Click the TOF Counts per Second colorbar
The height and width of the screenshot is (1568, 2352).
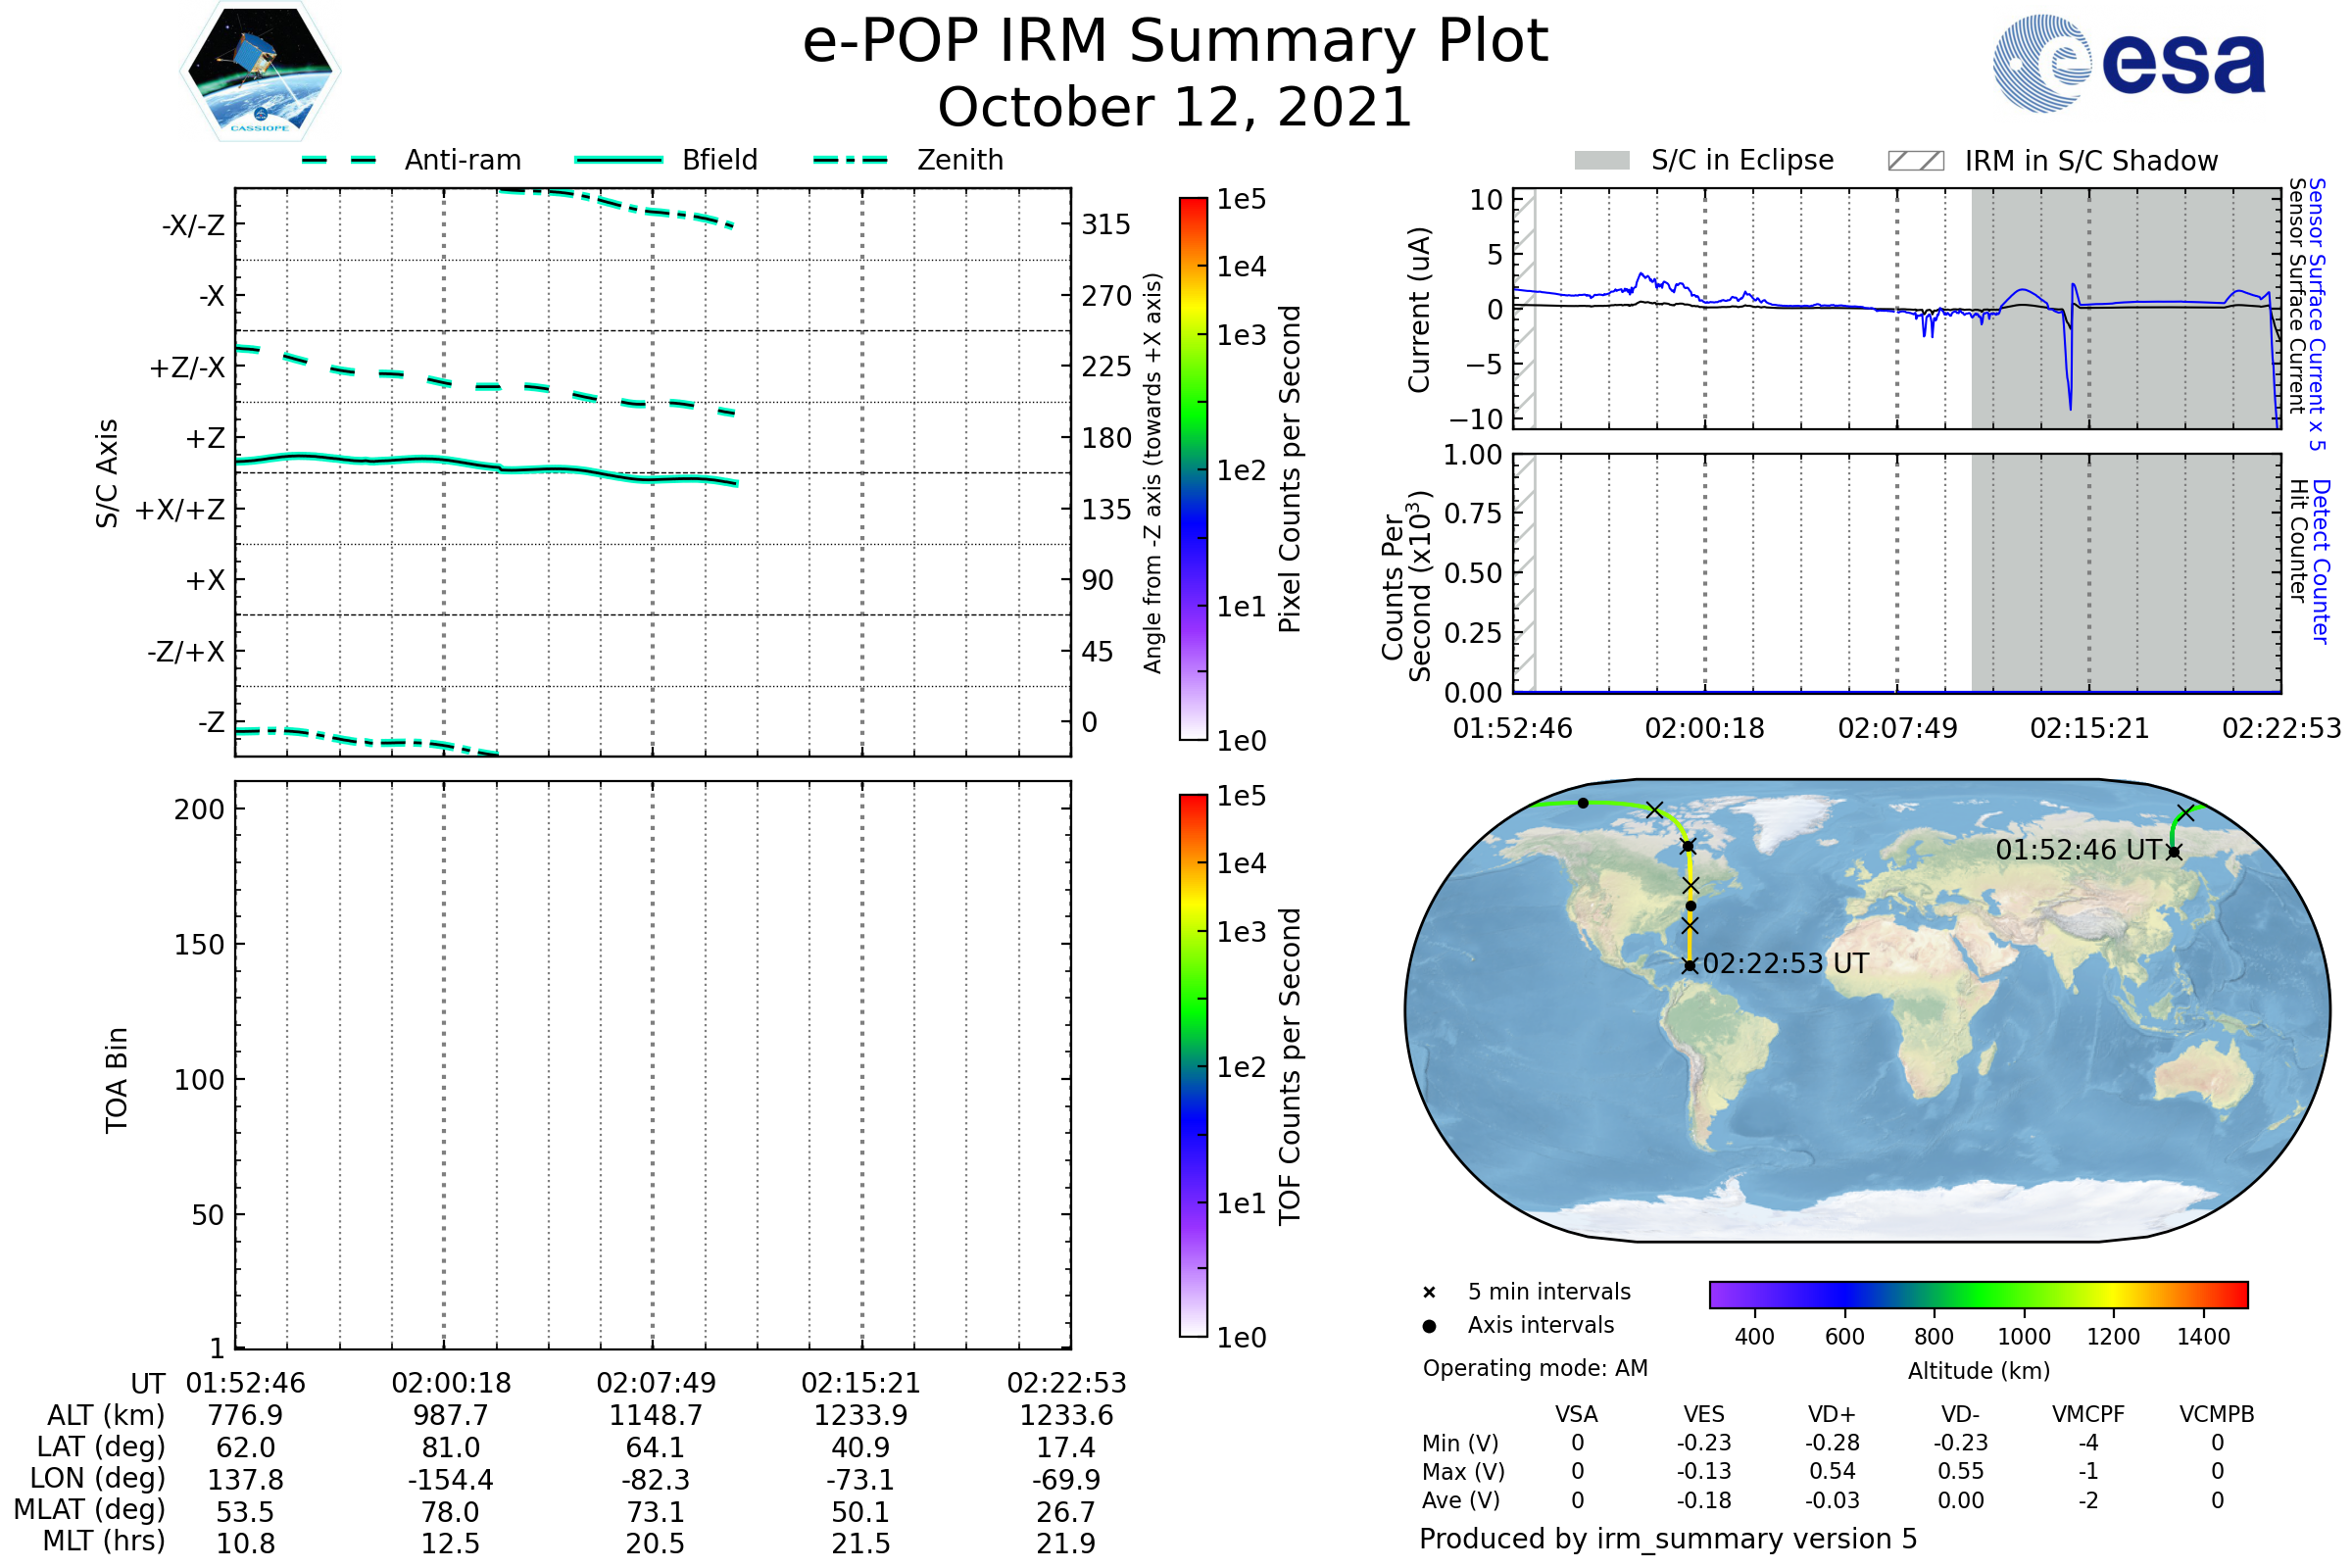pyautogui.click(x=1193, y=1066)
